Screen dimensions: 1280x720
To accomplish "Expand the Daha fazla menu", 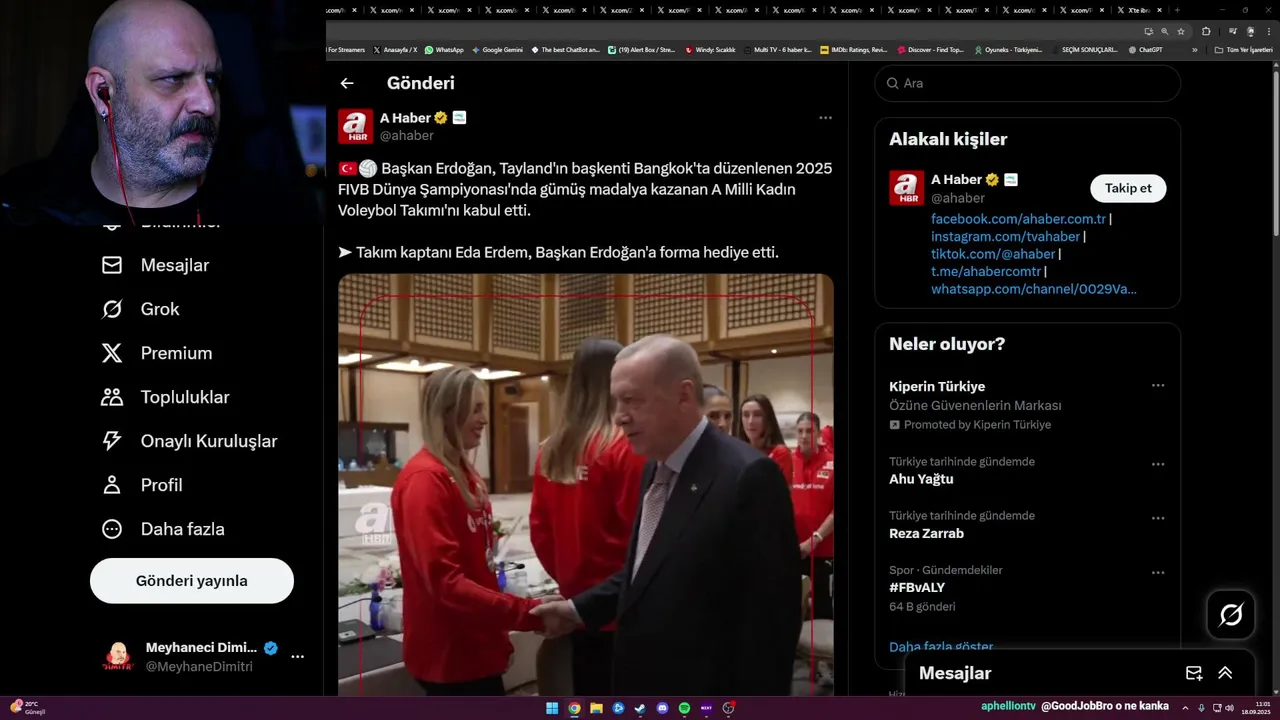I will 163,529.
